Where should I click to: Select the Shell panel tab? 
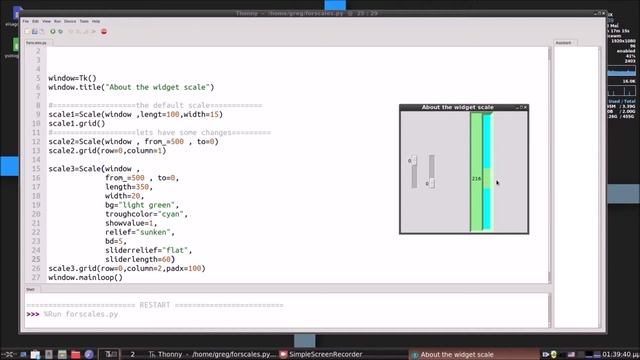(x=31, y=289)
